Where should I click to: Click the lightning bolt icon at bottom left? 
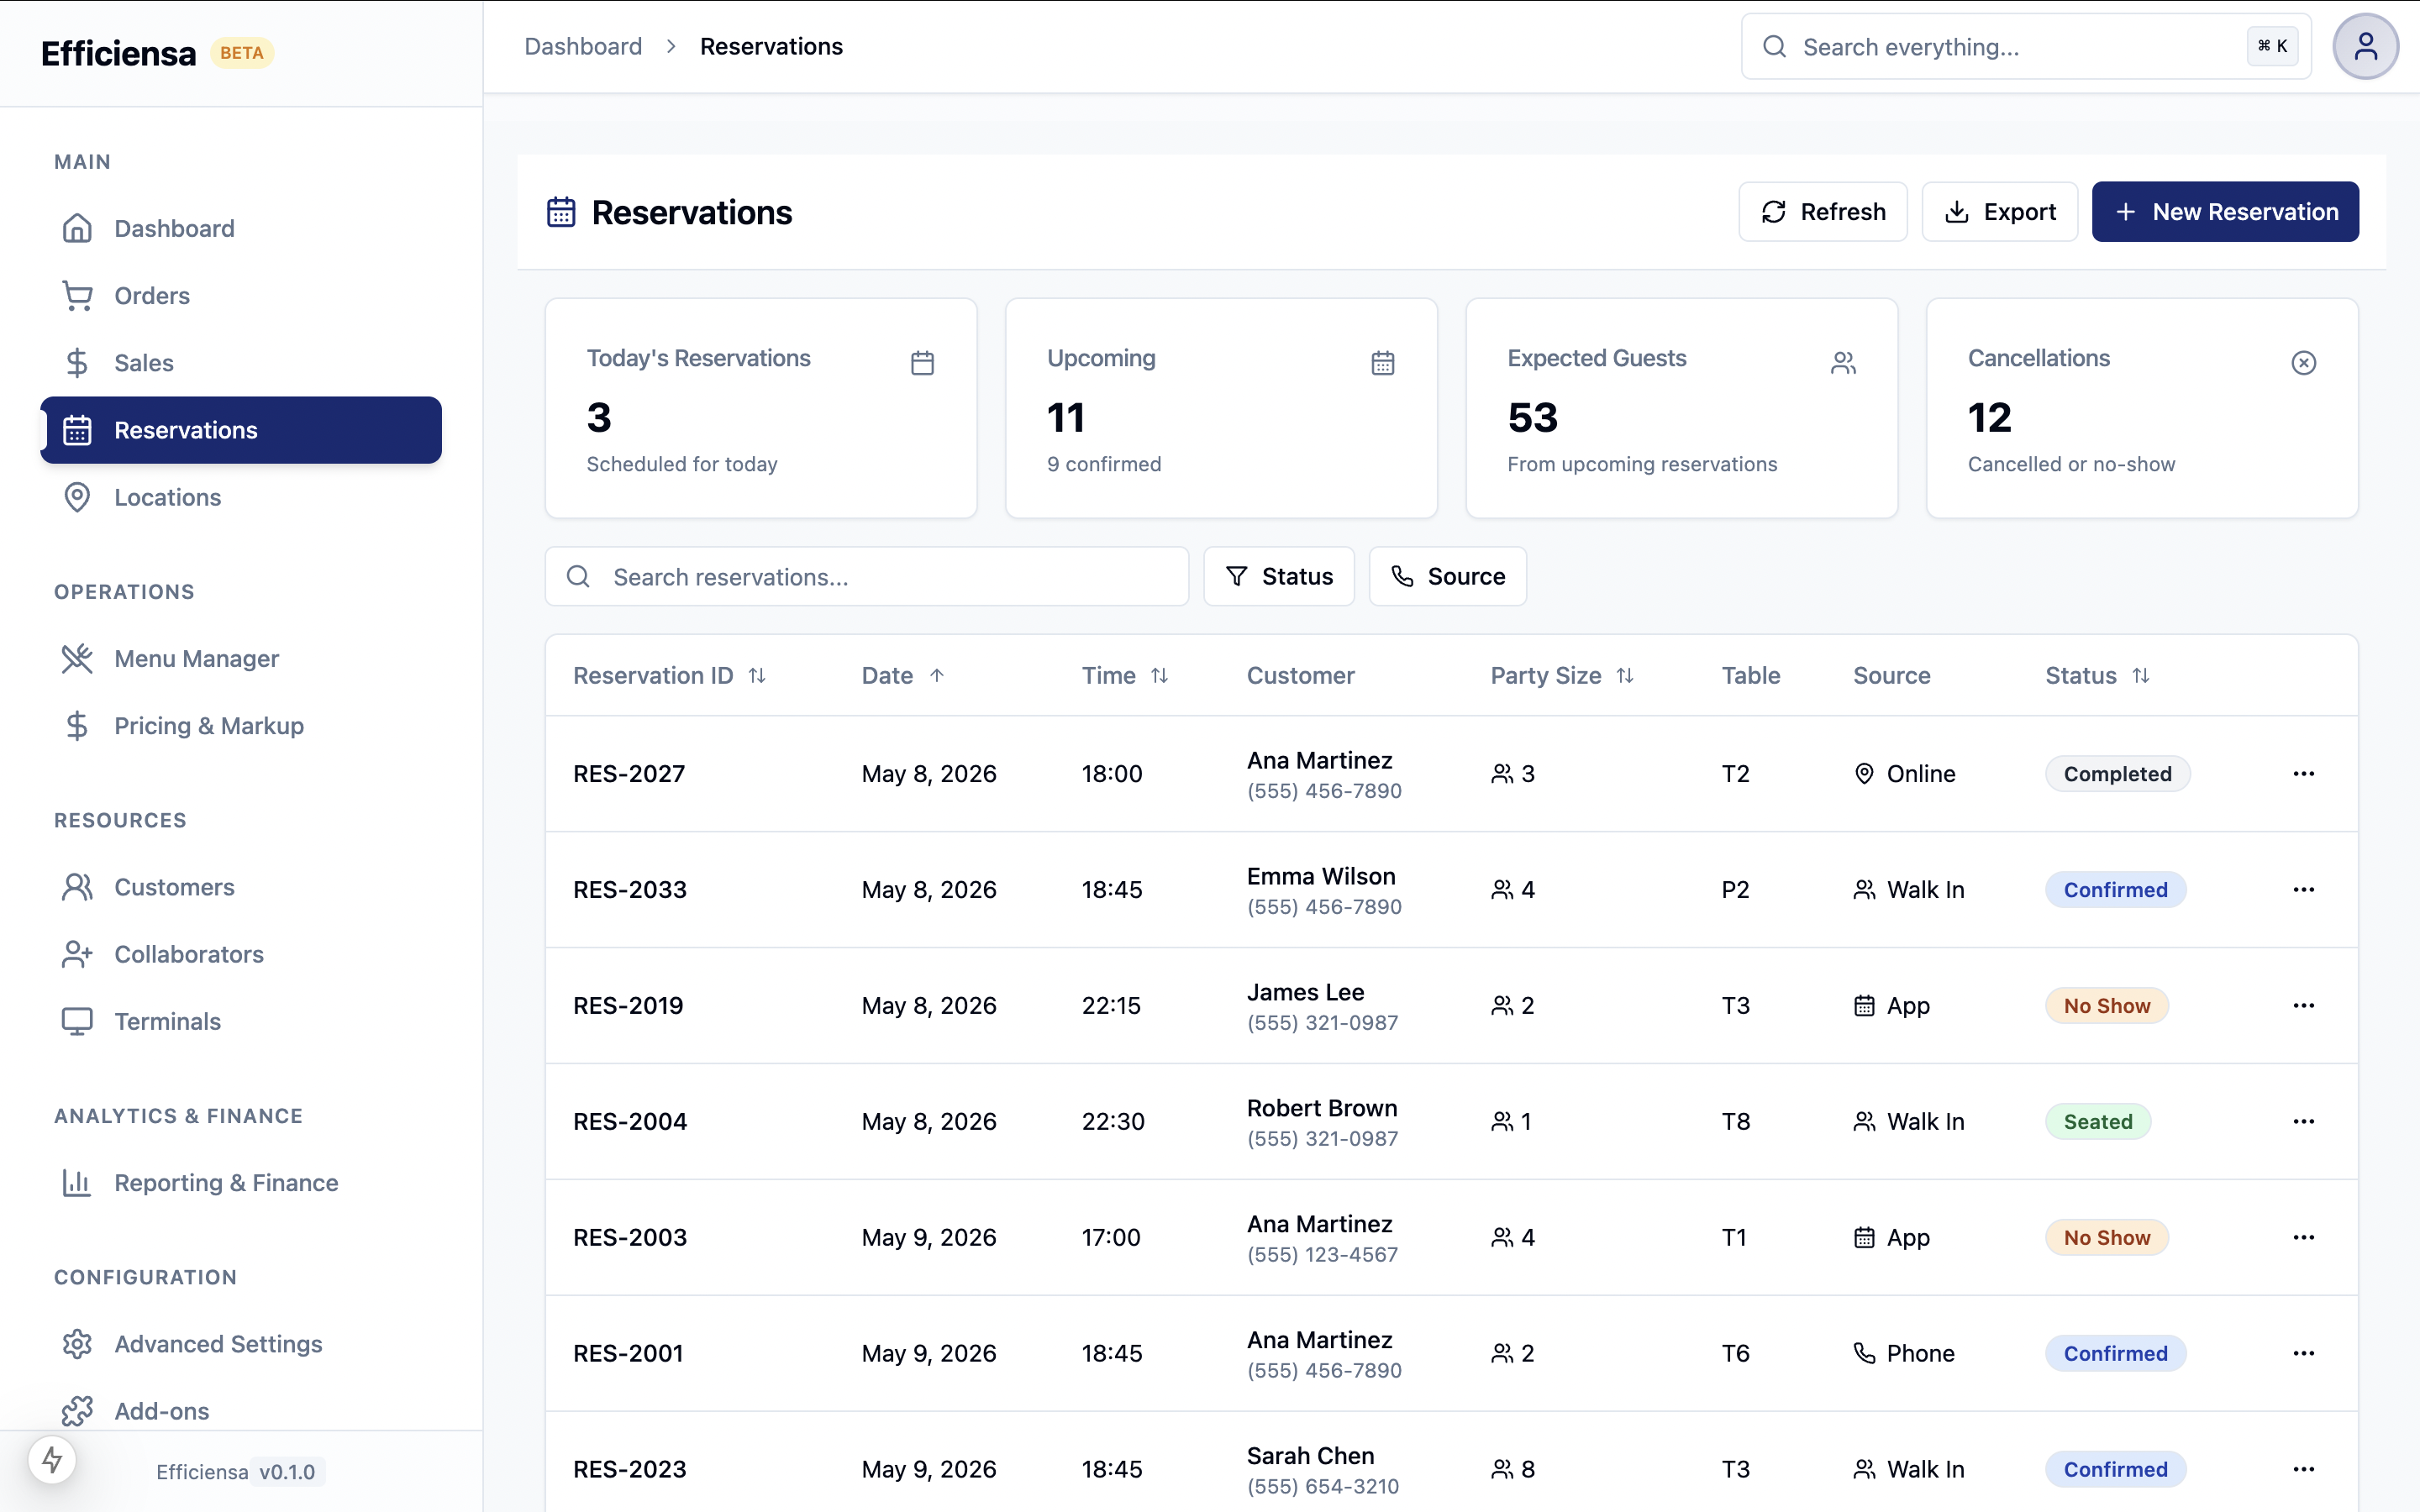(52, 1460)
